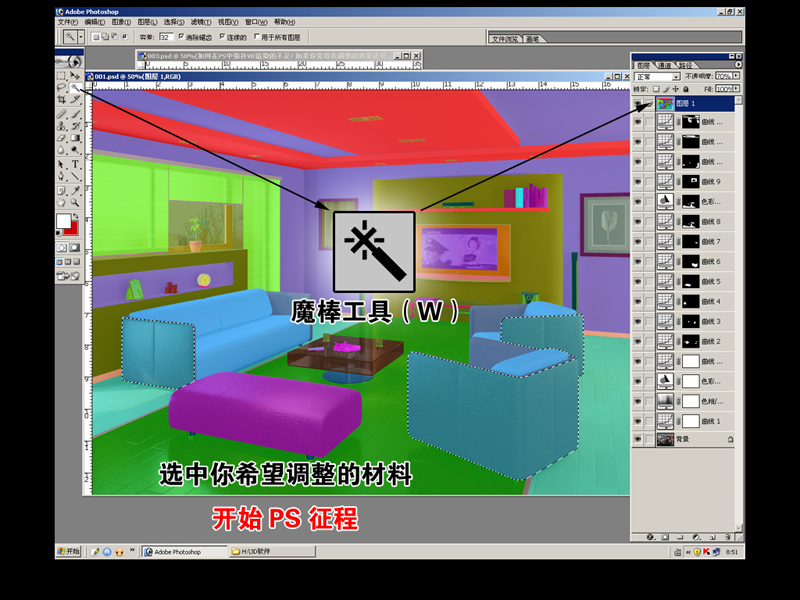Select the Line tool
The width and height of the screenshot is (800, 600).
point(75,176)
